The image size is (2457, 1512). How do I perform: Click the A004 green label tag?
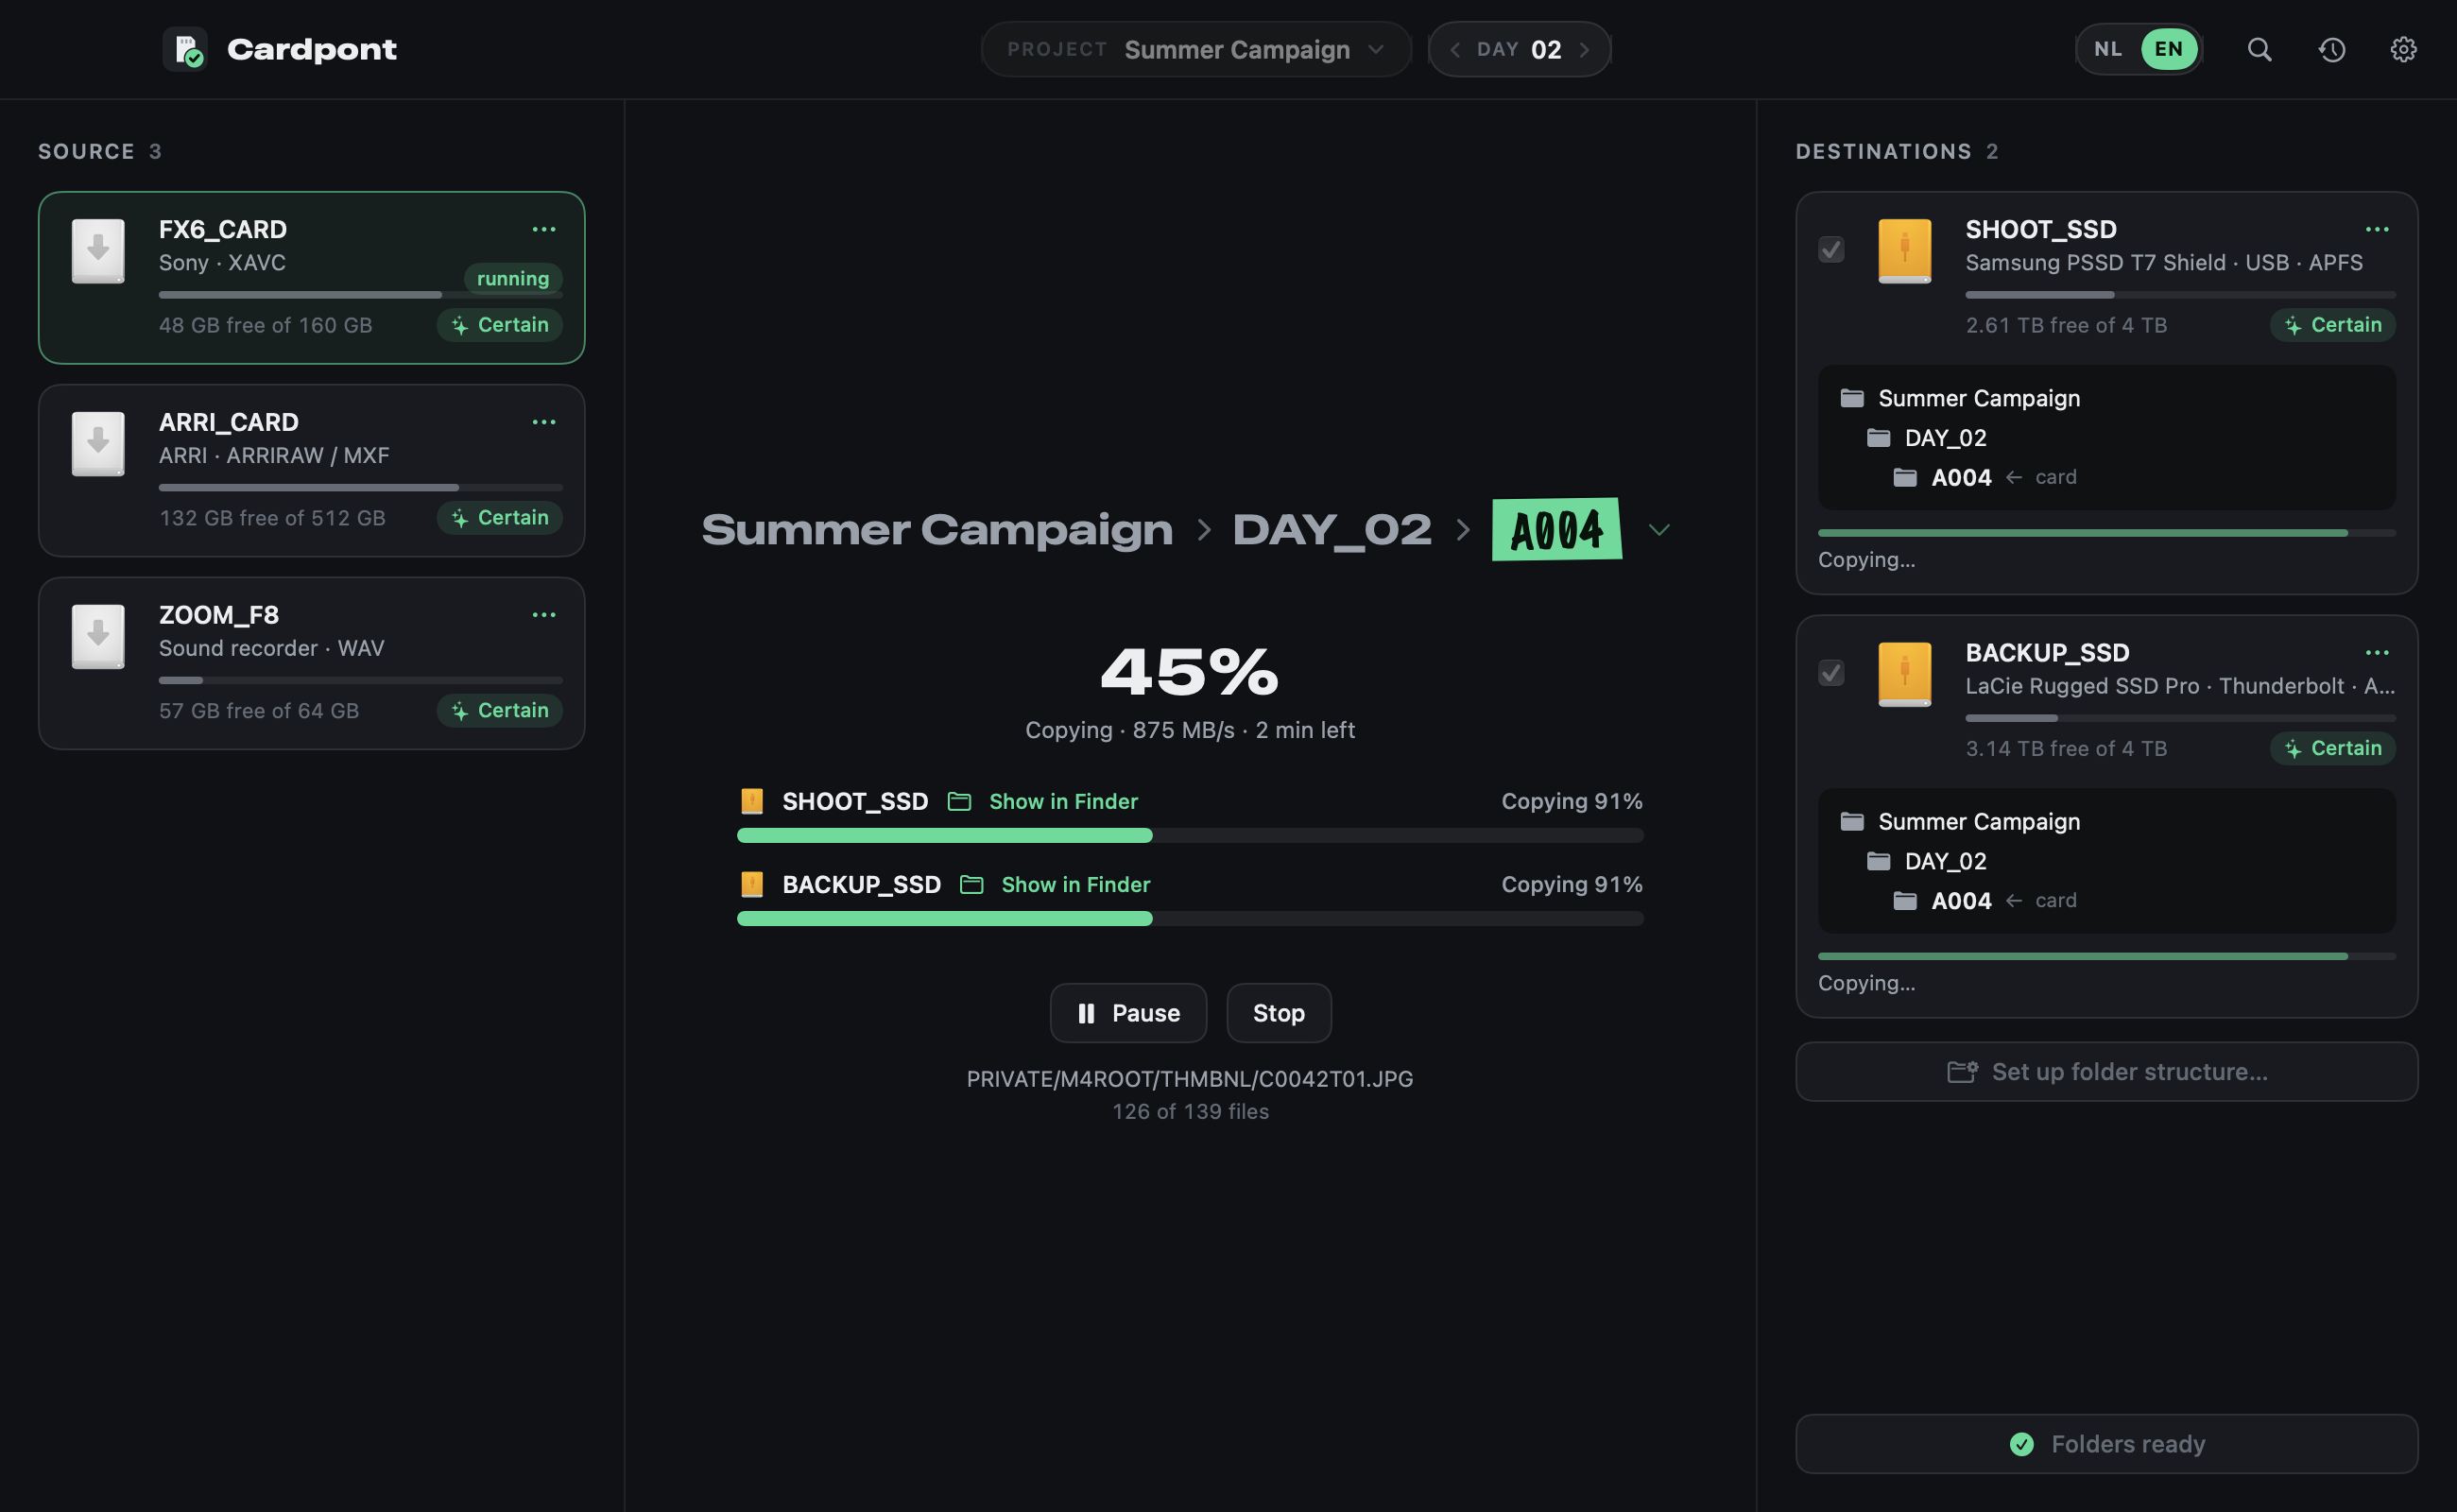click(x=1556, y=529)
